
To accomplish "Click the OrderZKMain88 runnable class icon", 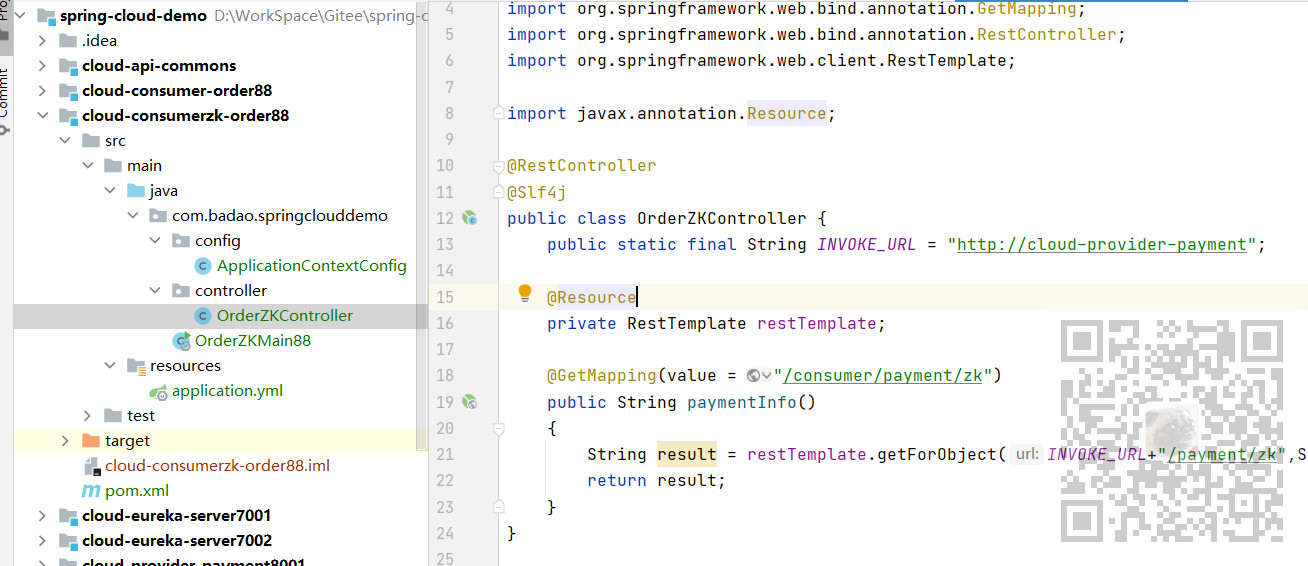I will pyautogui.click(x=182, y=341).
